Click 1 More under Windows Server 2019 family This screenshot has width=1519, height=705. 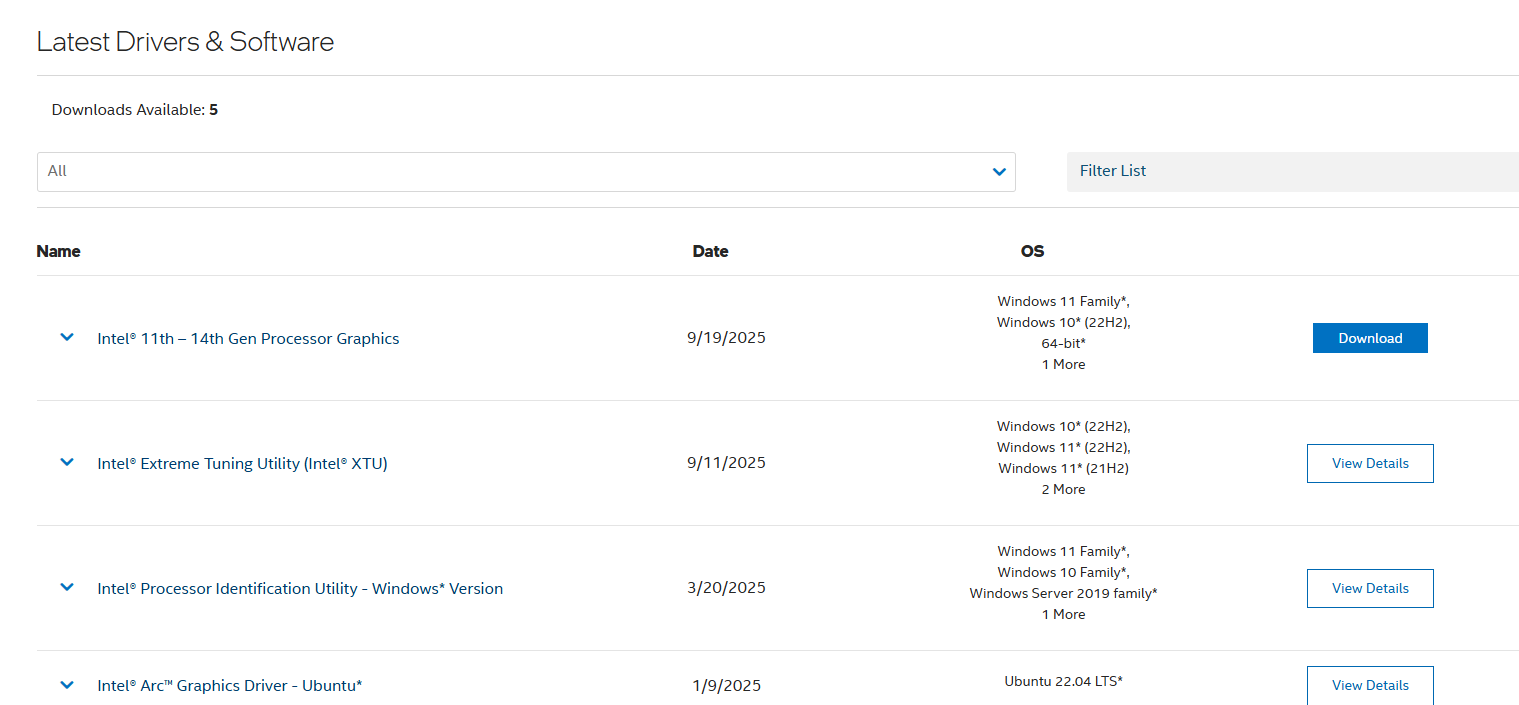(1063, 615)
